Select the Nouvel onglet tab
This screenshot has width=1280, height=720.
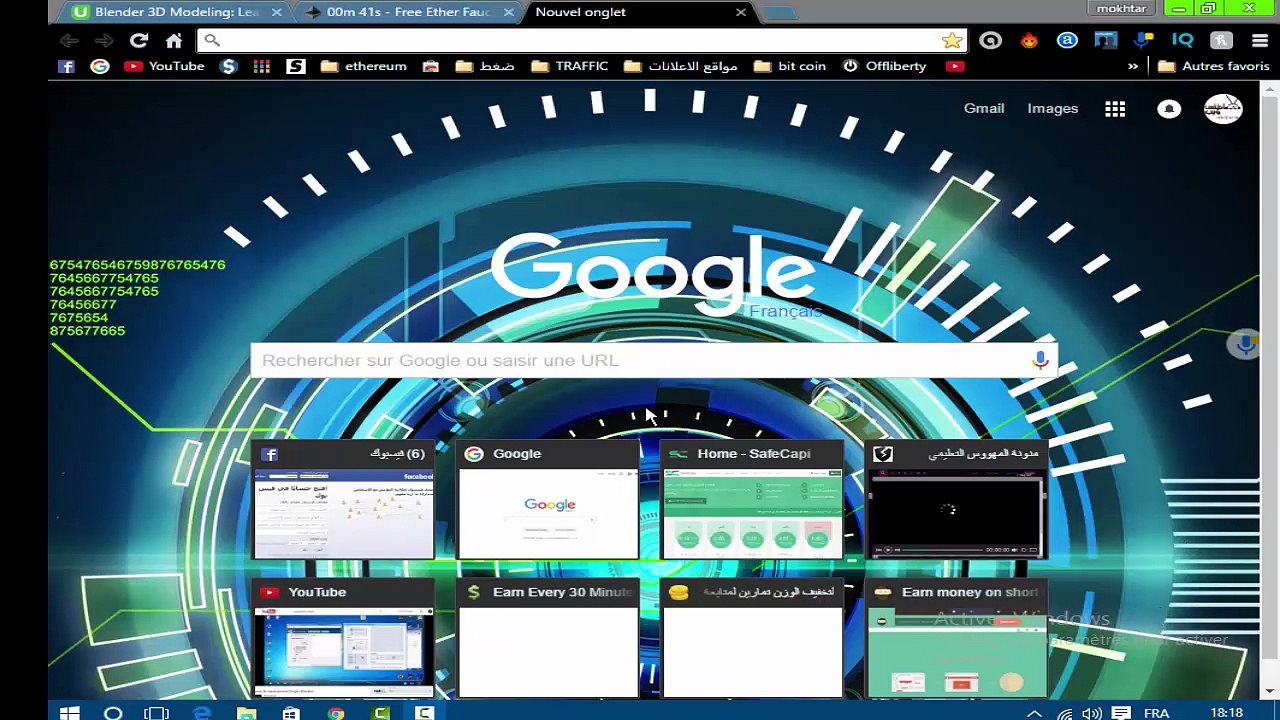pyautogui.click(x=640, y=12)
